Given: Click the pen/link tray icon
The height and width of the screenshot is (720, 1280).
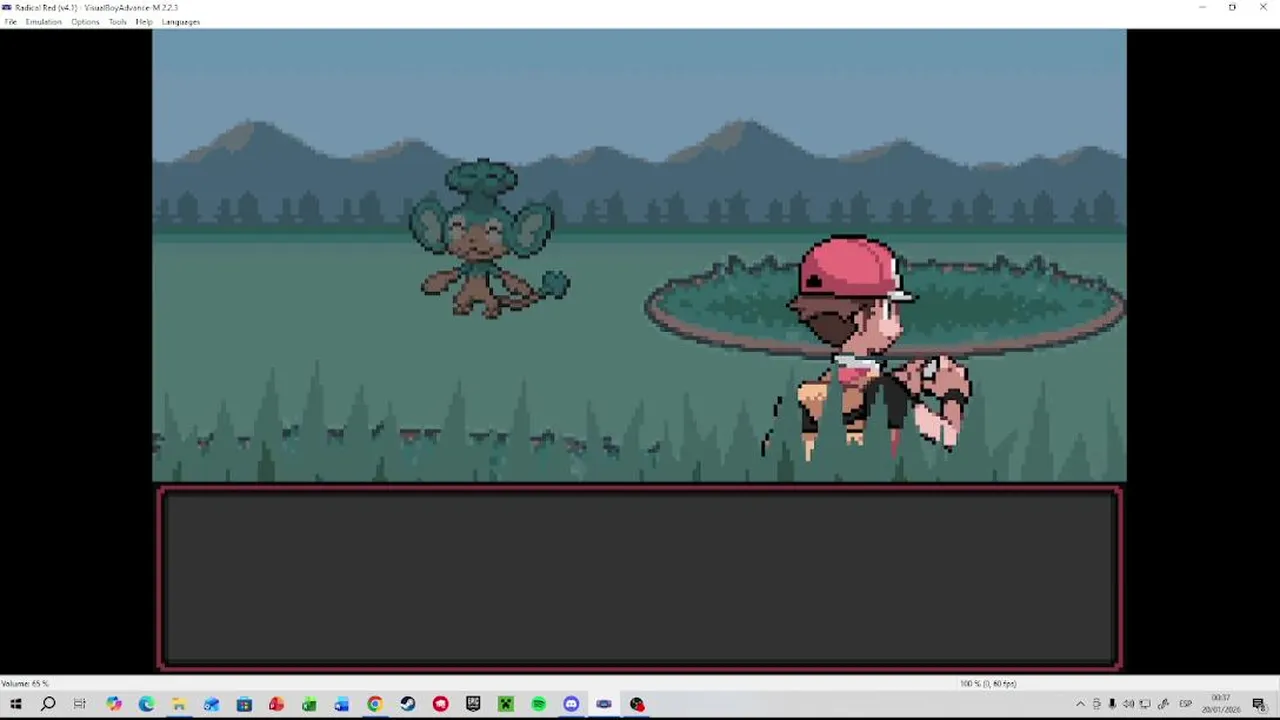Looking at the screenshot, I should pyautogui.click(x=1163, y=704).
